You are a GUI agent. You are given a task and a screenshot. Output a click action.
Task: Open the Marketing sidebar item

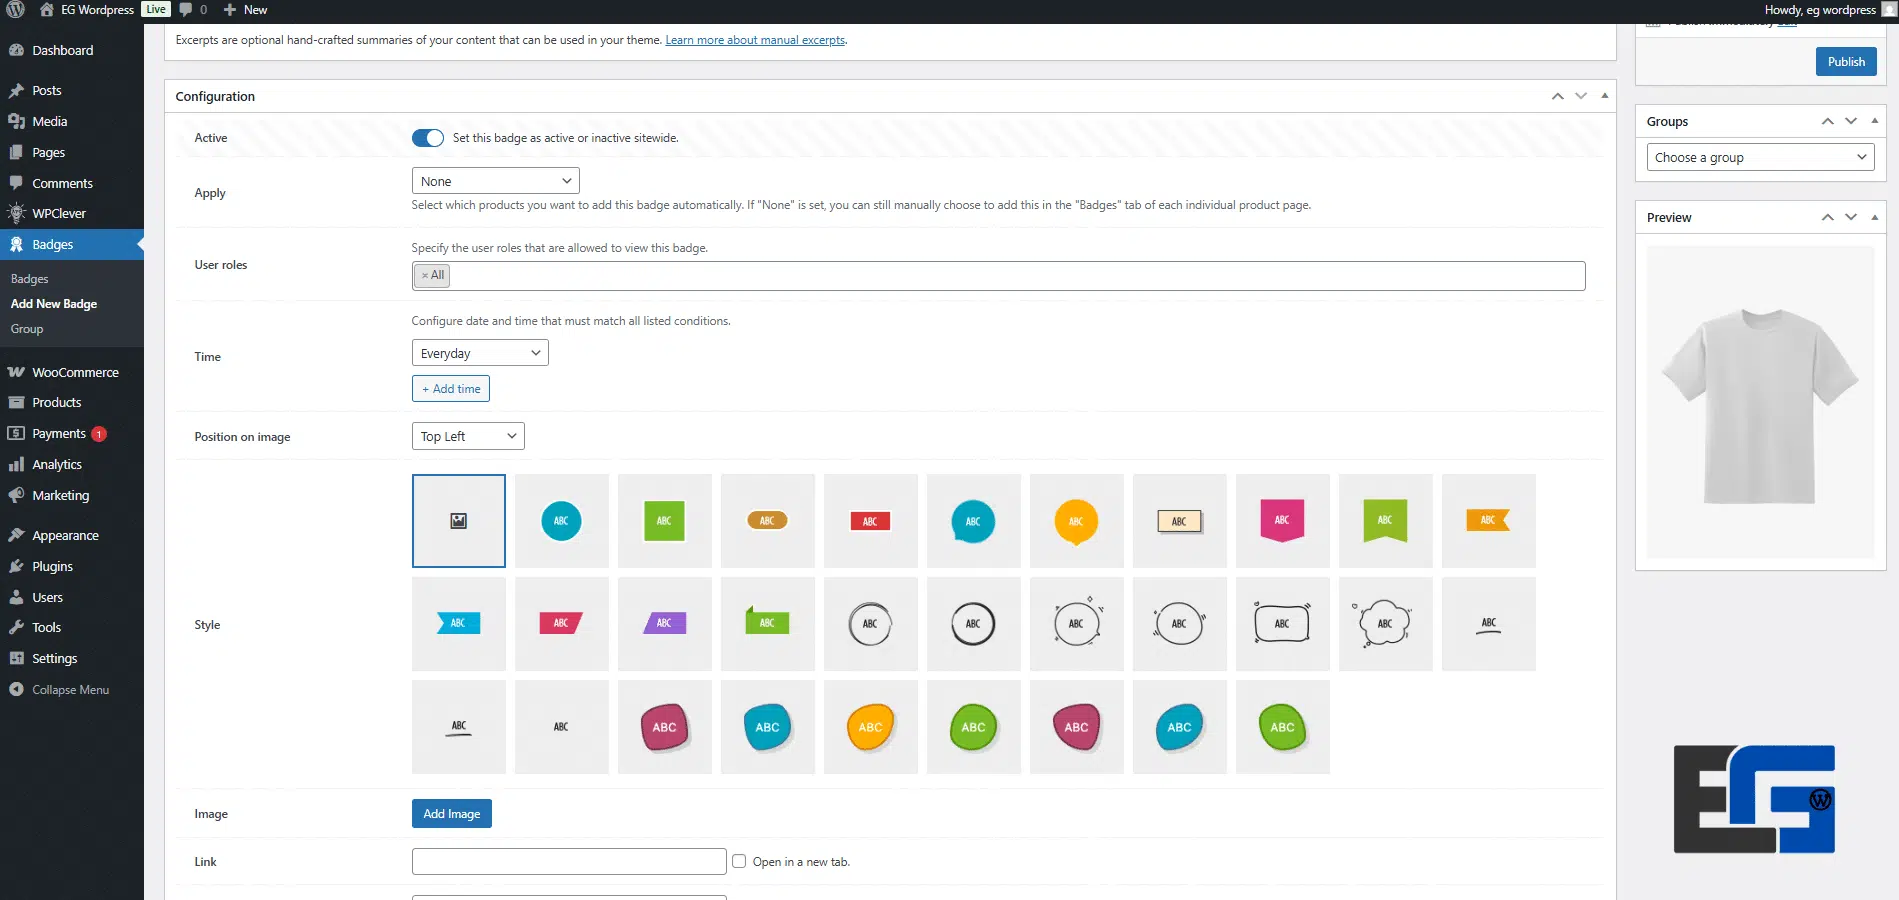click(x=60, y=495)
